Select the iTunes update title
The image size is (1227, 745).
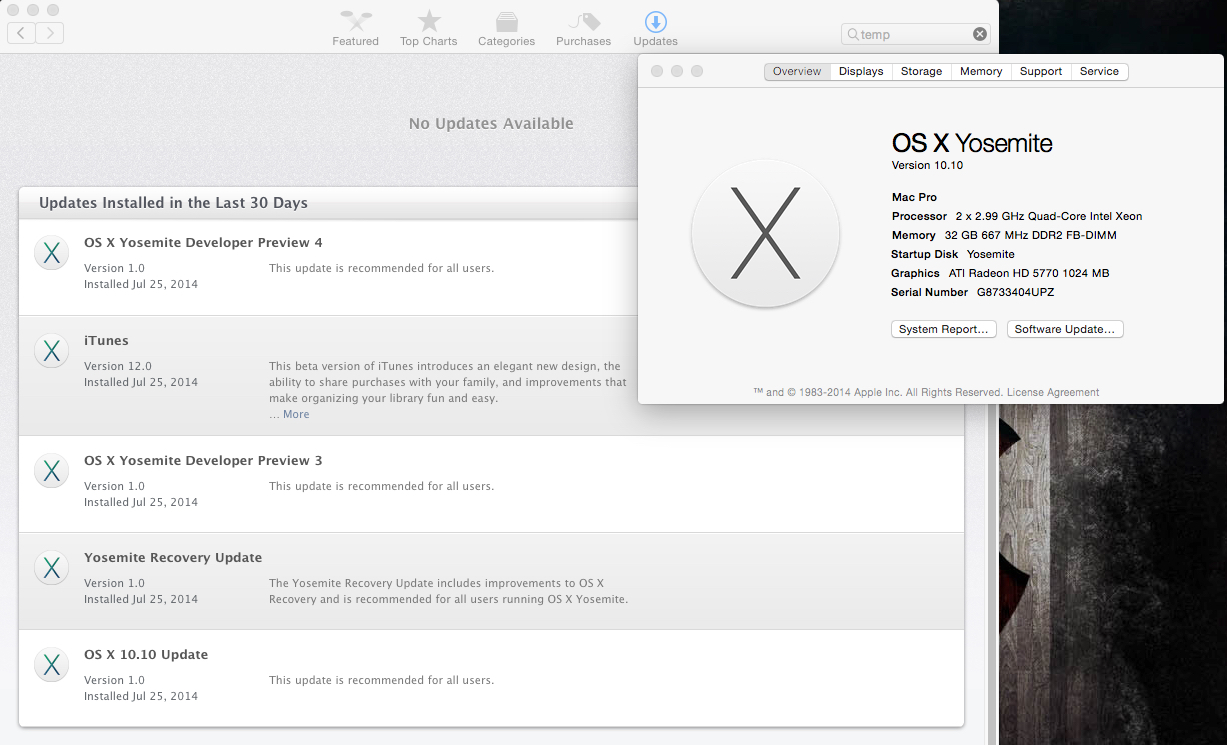tap(106, 340)
